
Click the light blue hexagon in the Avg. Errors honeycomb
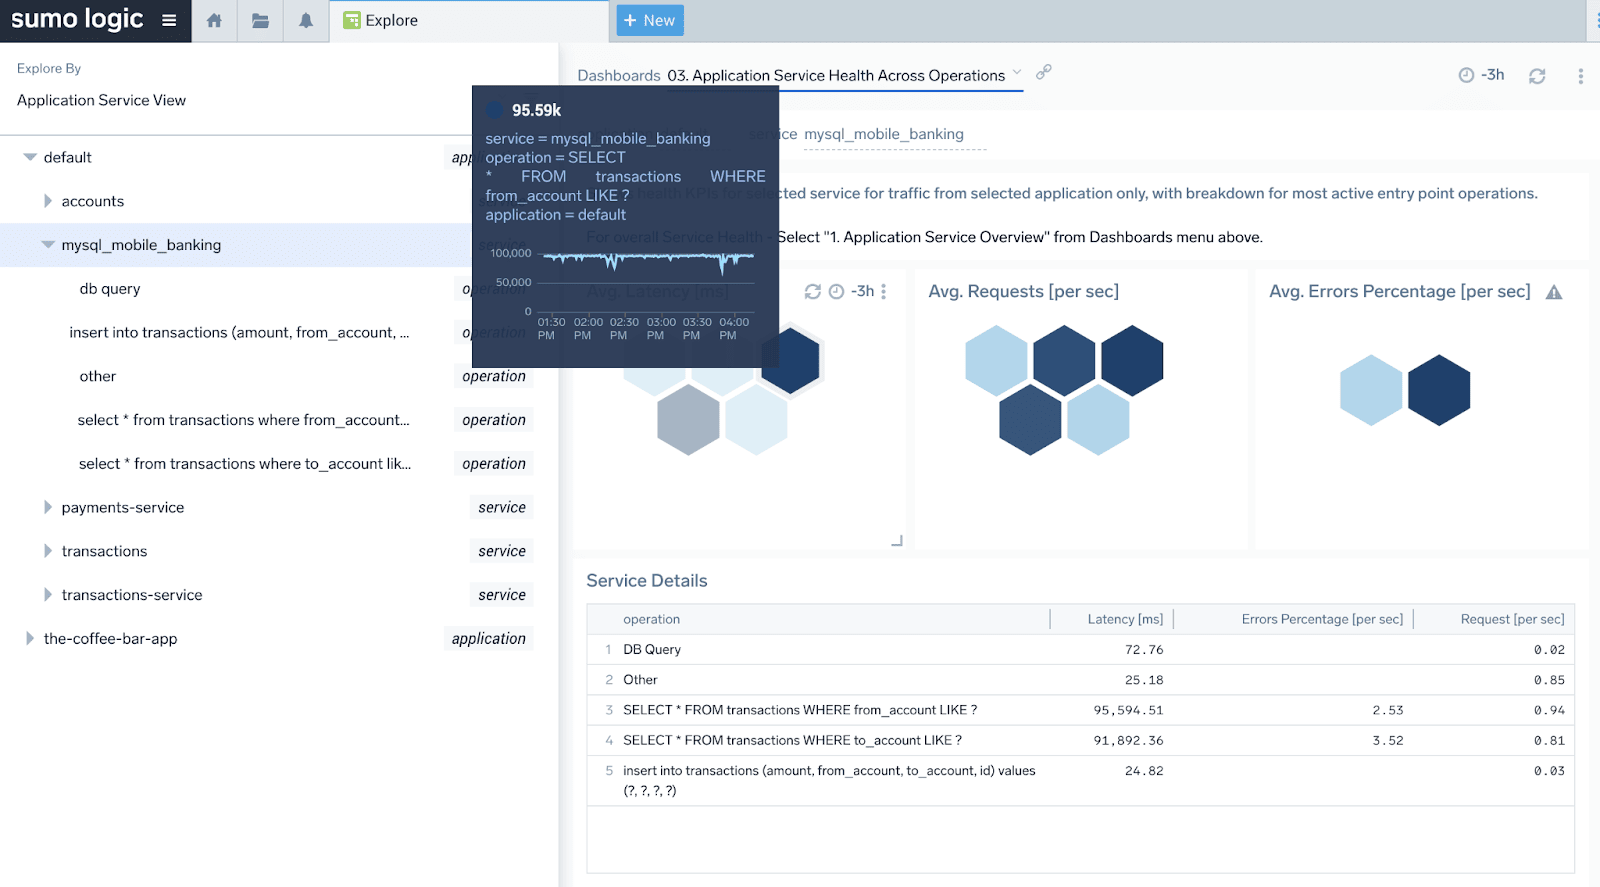click(x=1371, y=390)
